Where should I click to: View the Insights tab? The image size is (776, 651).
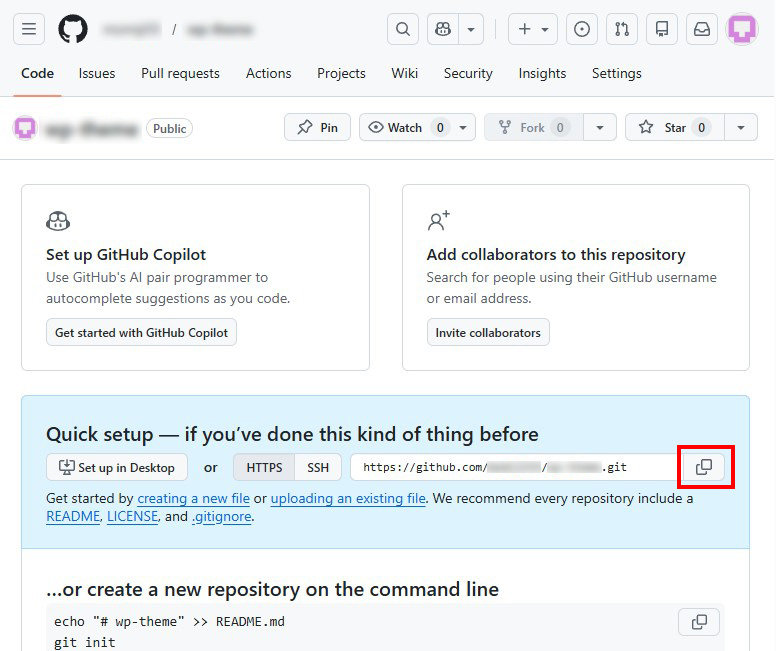542,73
